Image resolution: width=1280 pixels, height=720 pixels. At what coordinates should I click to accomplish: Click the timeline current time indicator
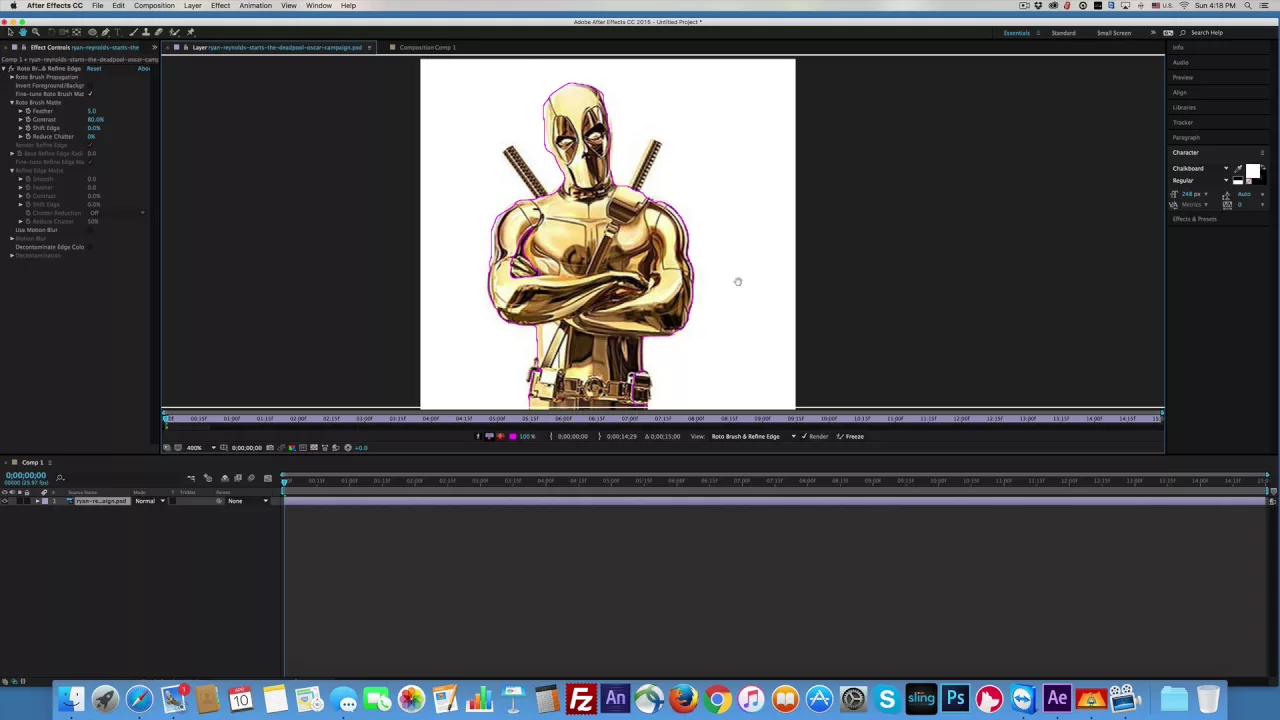click(x=284, y=481)
